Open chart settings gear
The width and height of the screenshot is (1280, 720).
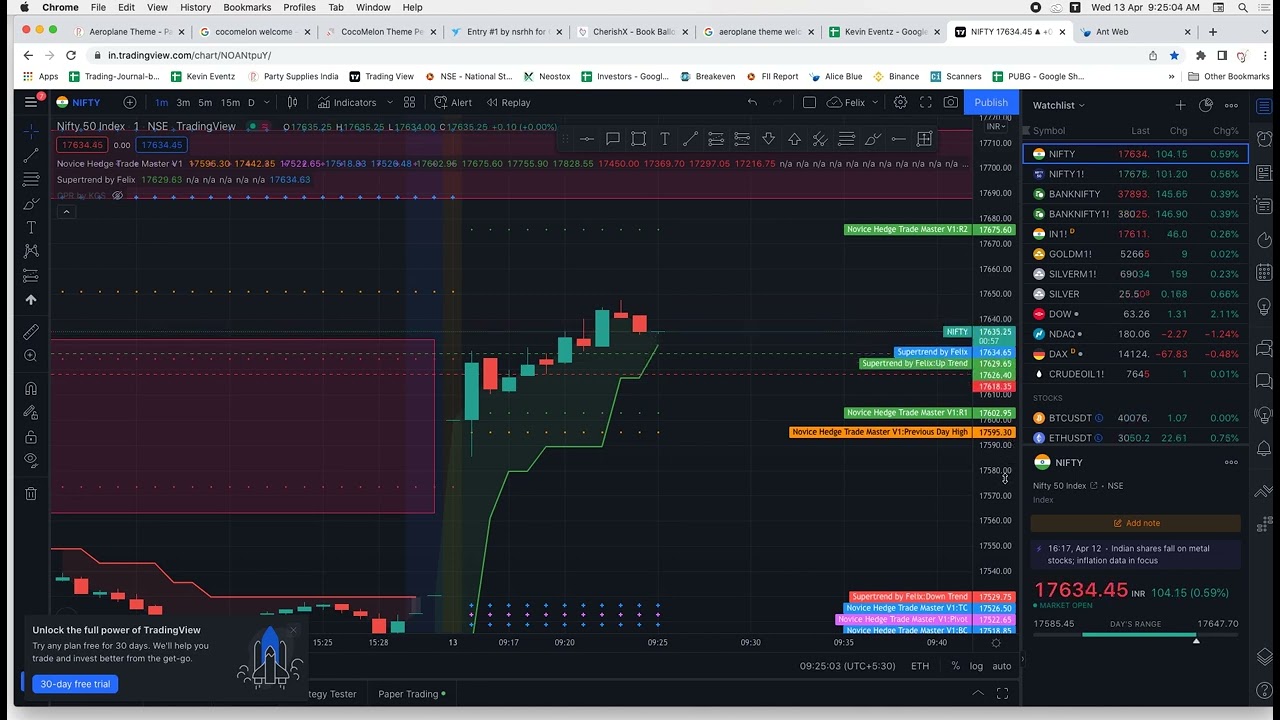(900, 102)
